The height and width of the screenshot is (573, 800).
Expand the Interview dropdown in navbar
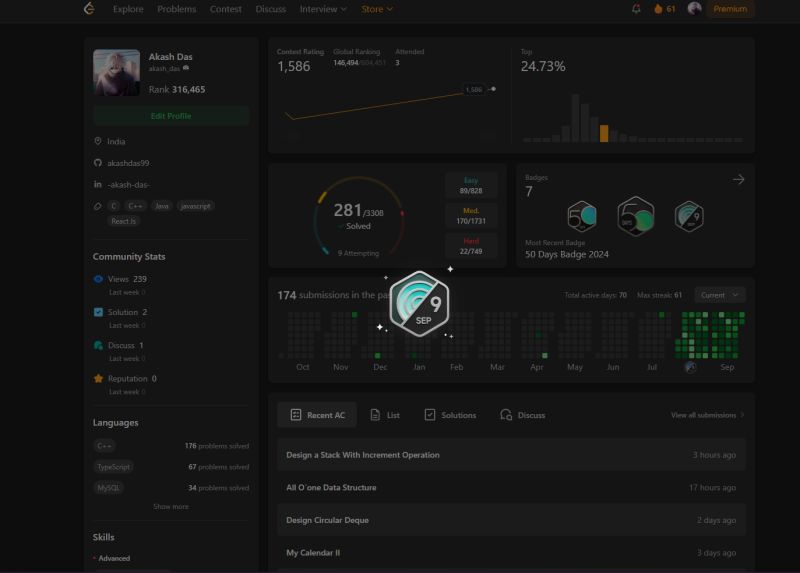click(323, 9)
